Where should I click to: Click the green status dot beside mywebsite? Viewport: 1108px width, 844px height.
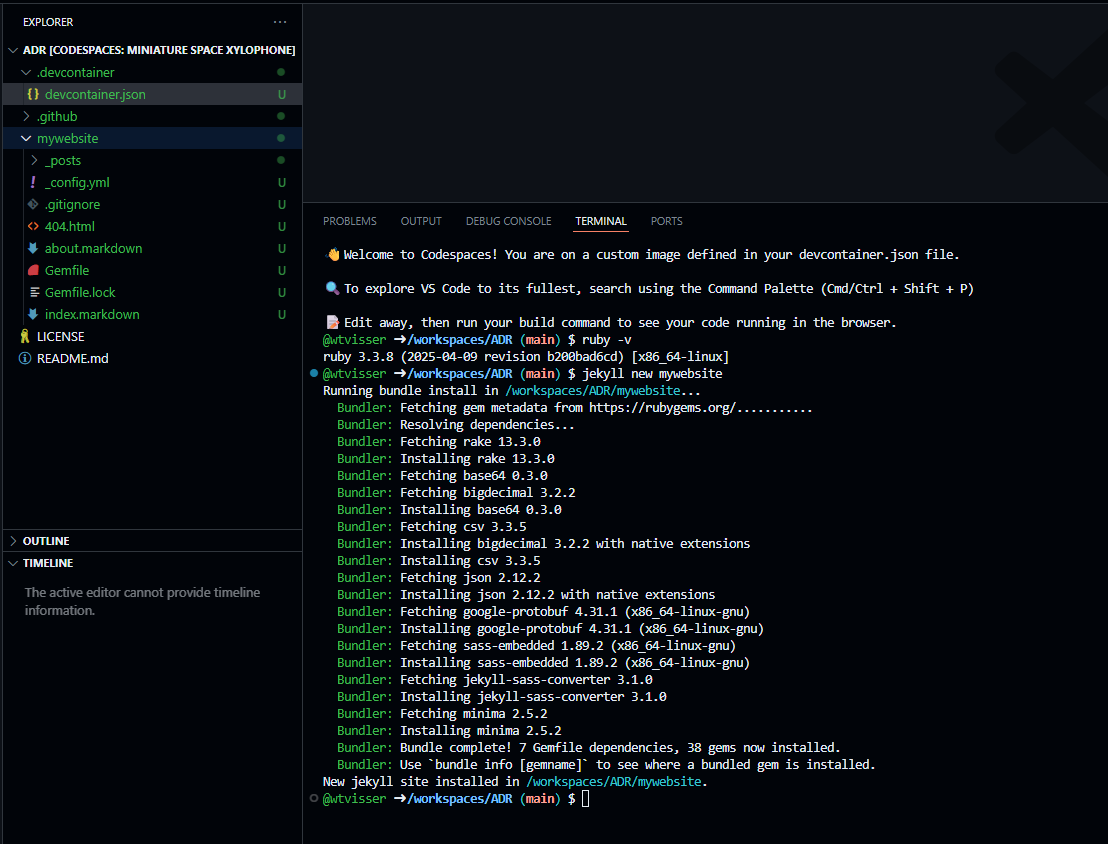click(281, 138)
